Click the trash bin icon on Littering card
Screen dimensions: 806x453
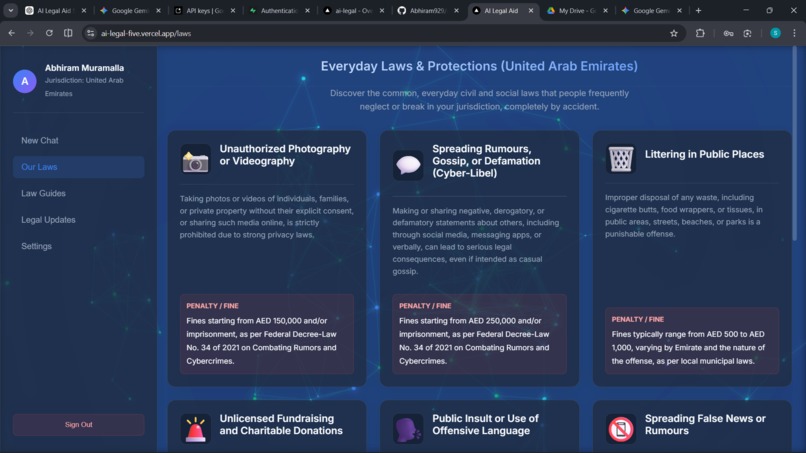[x=620, y=158]
